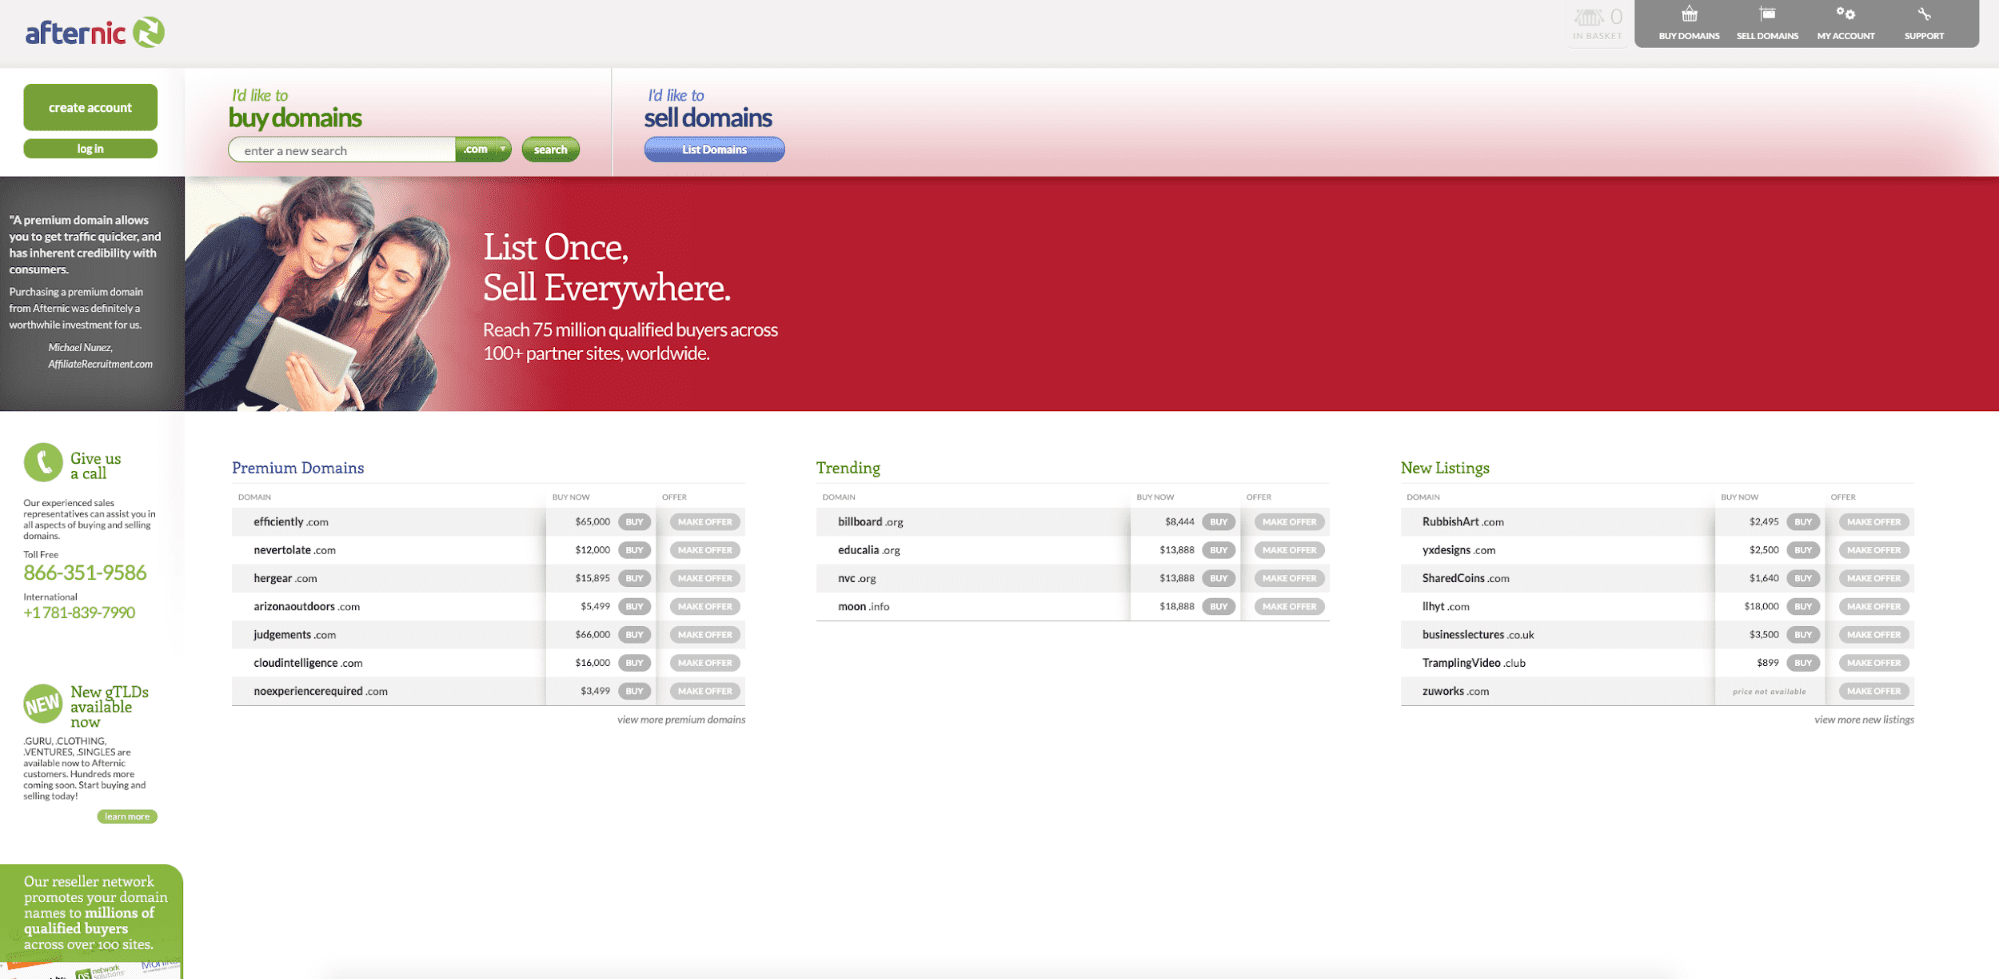1999x979 pixels.
Task: Make offer on billboard.org
Action: click(1289, 522)
